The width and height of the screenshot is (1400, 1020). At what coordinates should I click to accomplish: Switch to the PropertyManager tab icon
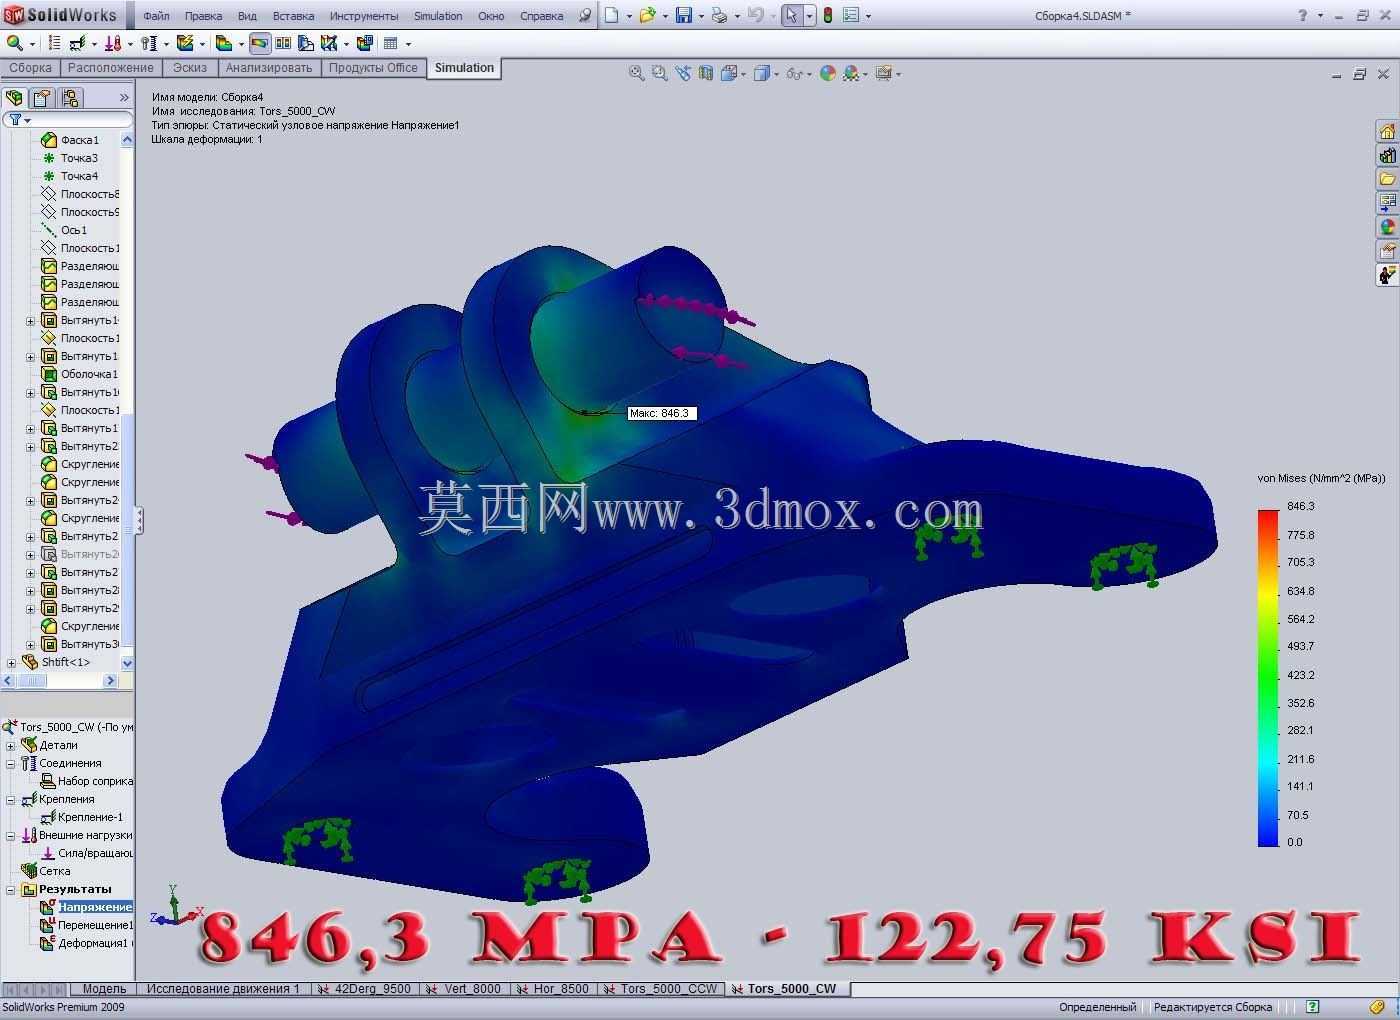coord(41,97)
